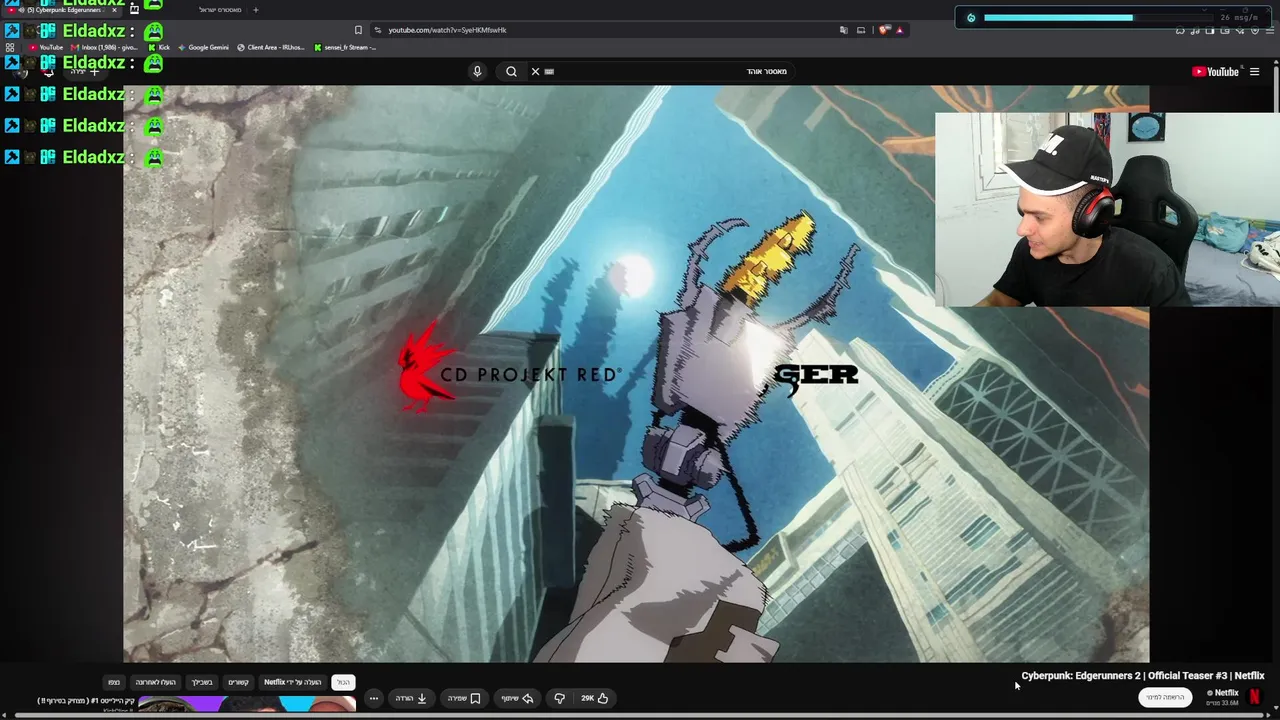Image resolution: width=1280 pixels, height=720 pixels.
Task: Select the highlighted first filter chip under video
Action: pos(343,682)
